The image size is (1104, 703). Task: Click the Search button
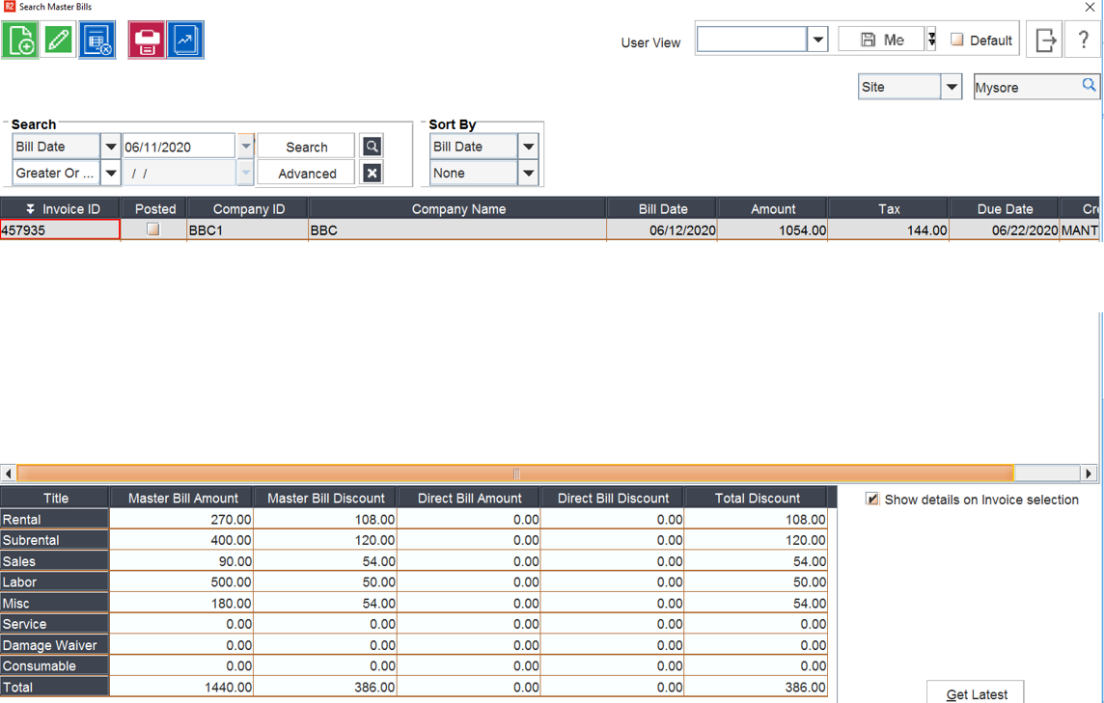[x=306, y=145]
